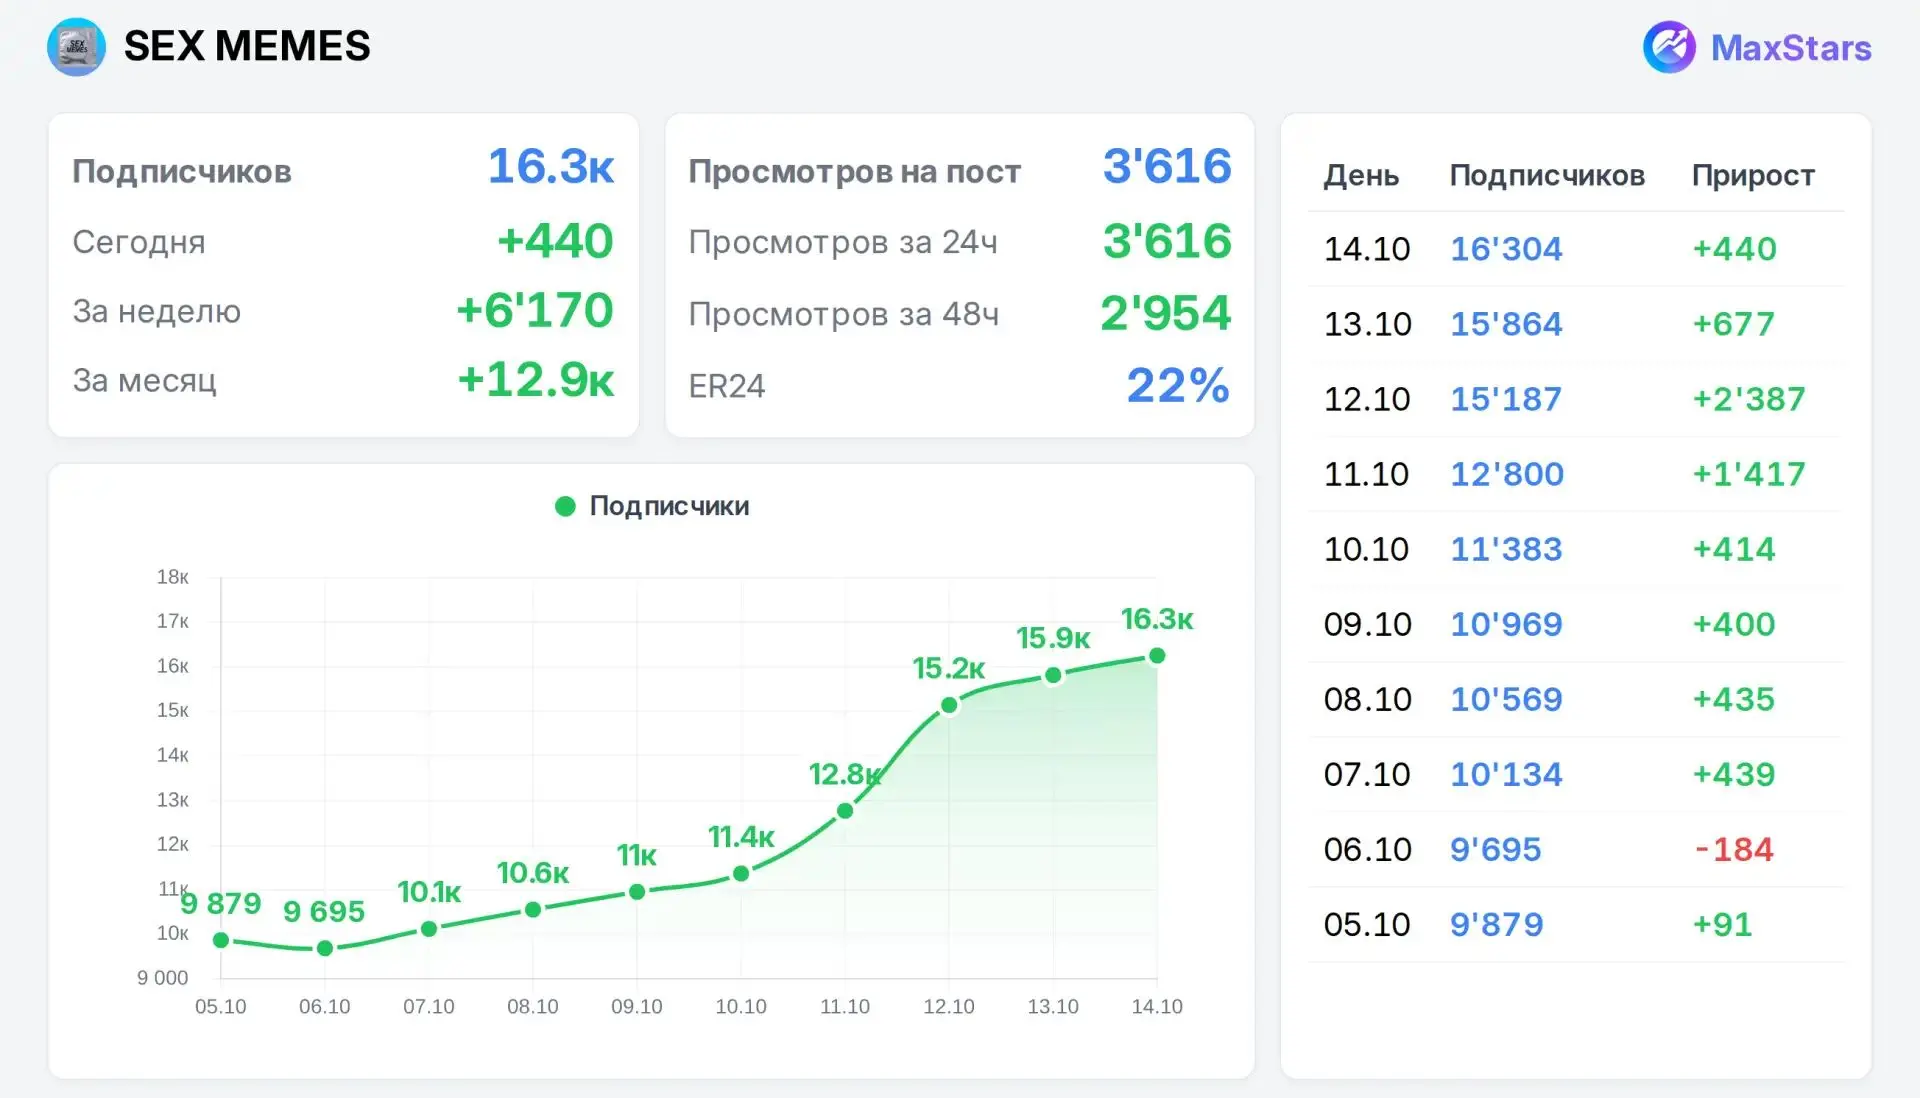
Task: Click the monthly growth value +12.9к
Action: [535, 379]
